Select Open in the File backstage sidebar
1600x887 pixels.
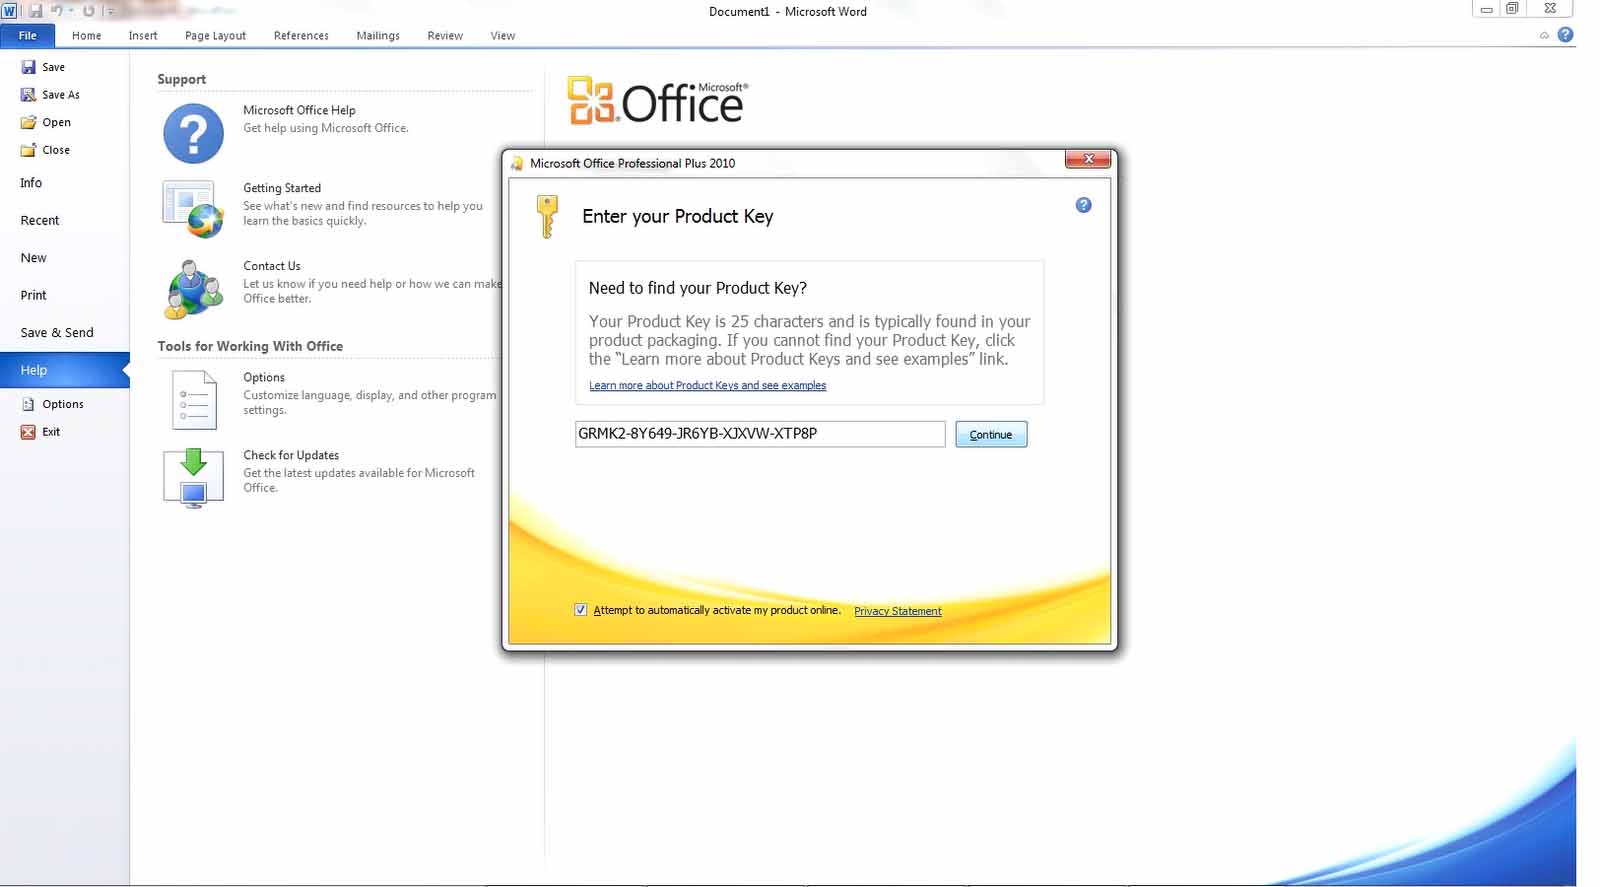click(x=56, y=122)
